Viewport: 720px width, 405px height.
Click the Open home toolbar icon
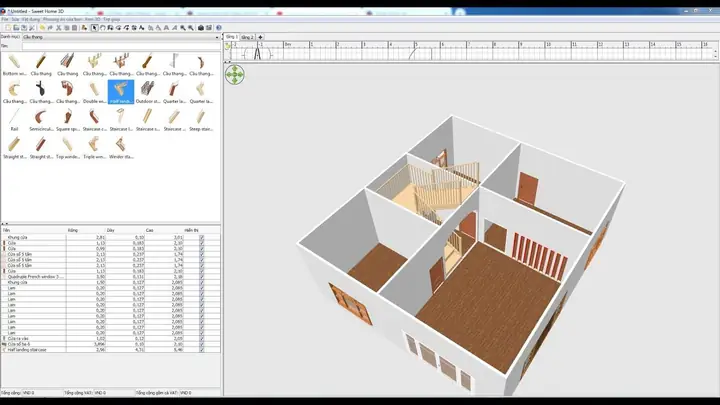click(x=16, y=28)
